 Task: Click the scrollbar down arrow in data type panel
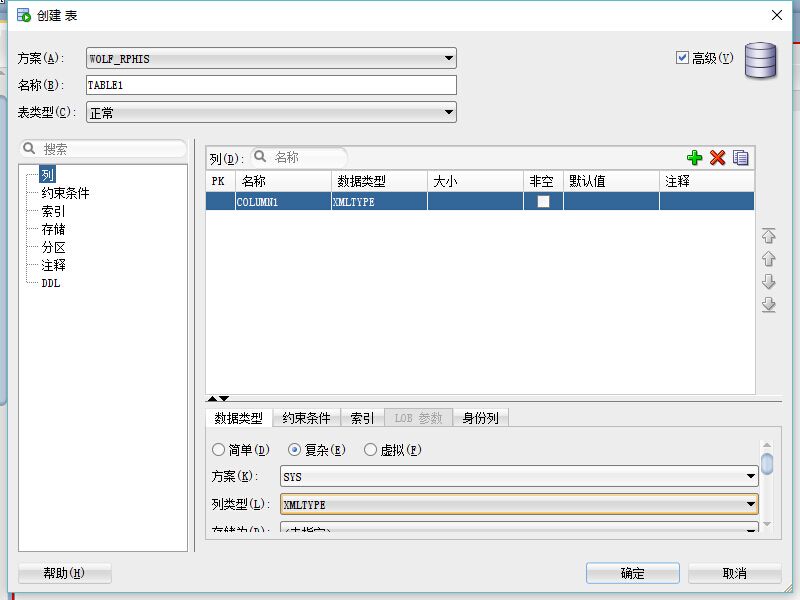[766, 524]
